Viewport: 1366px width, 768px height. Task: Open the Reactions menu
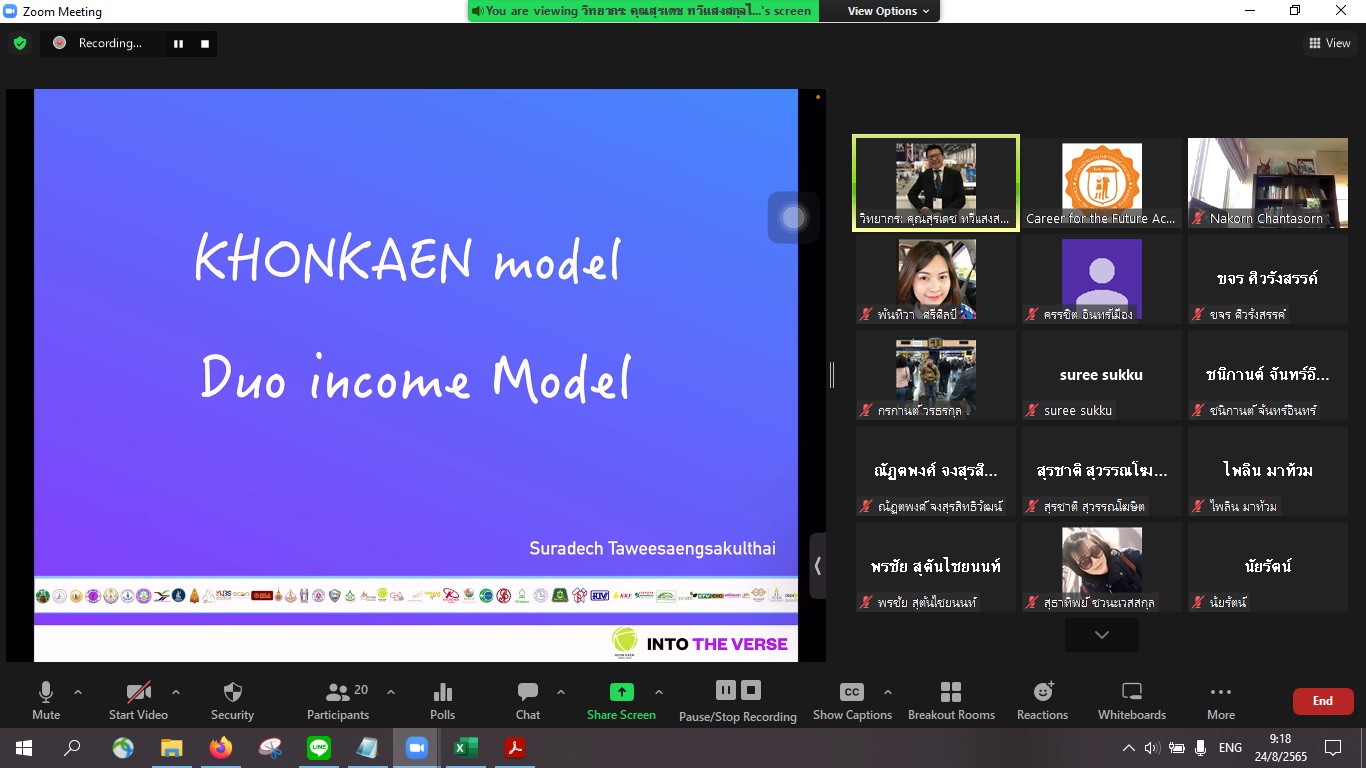[1042, 700]
